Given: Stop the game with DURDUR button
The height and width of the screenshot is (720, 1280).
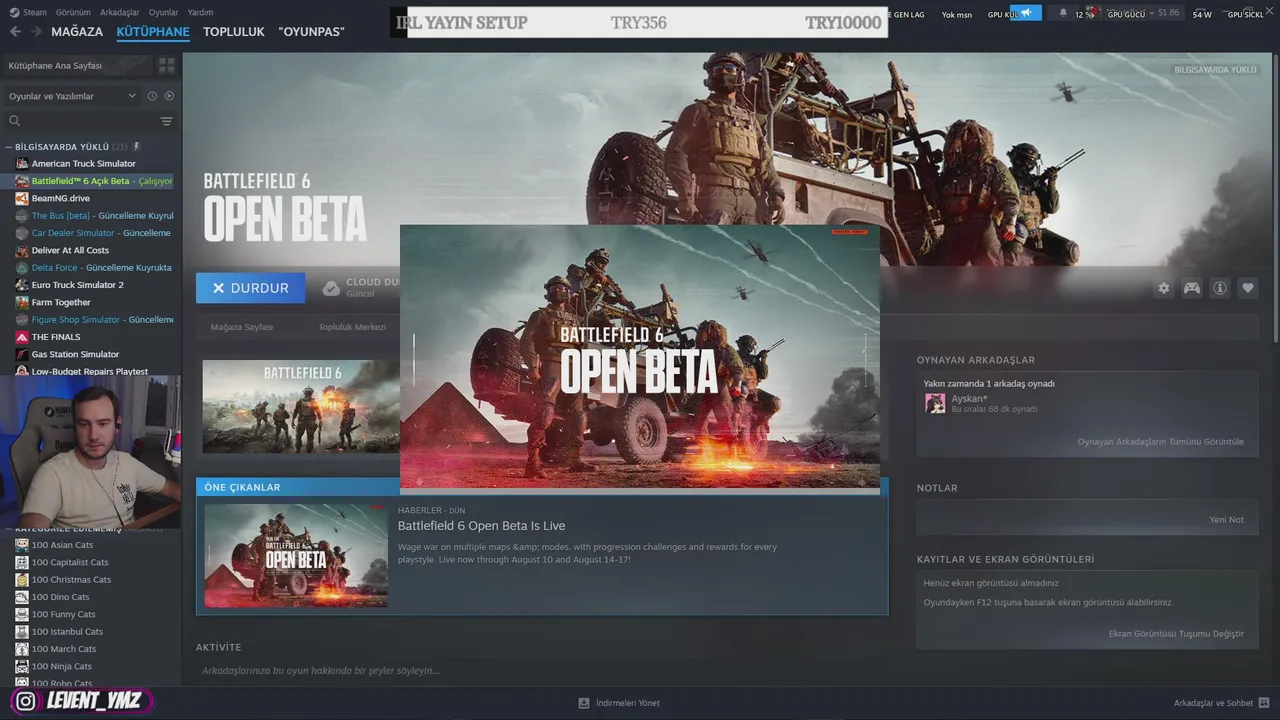Looking at the screenshot, I should click(x=250, y=288).
